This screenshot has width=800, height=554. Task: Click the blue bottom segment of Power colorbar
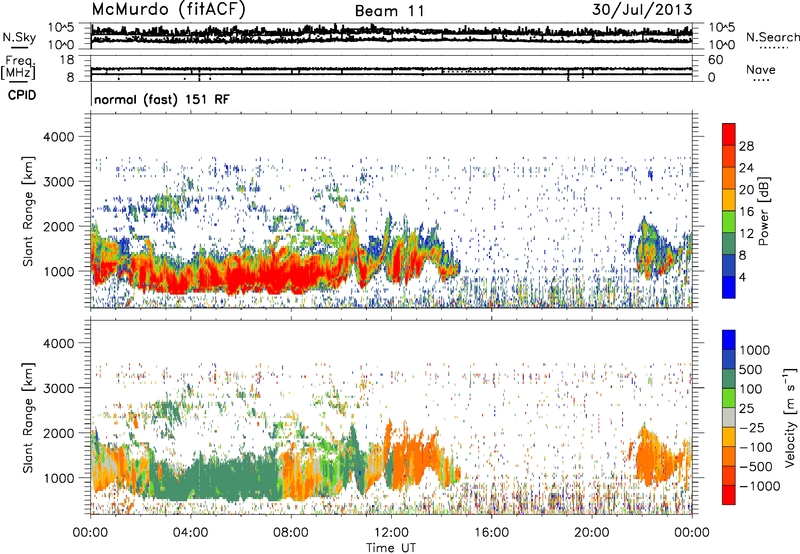[x=729, y=287]
